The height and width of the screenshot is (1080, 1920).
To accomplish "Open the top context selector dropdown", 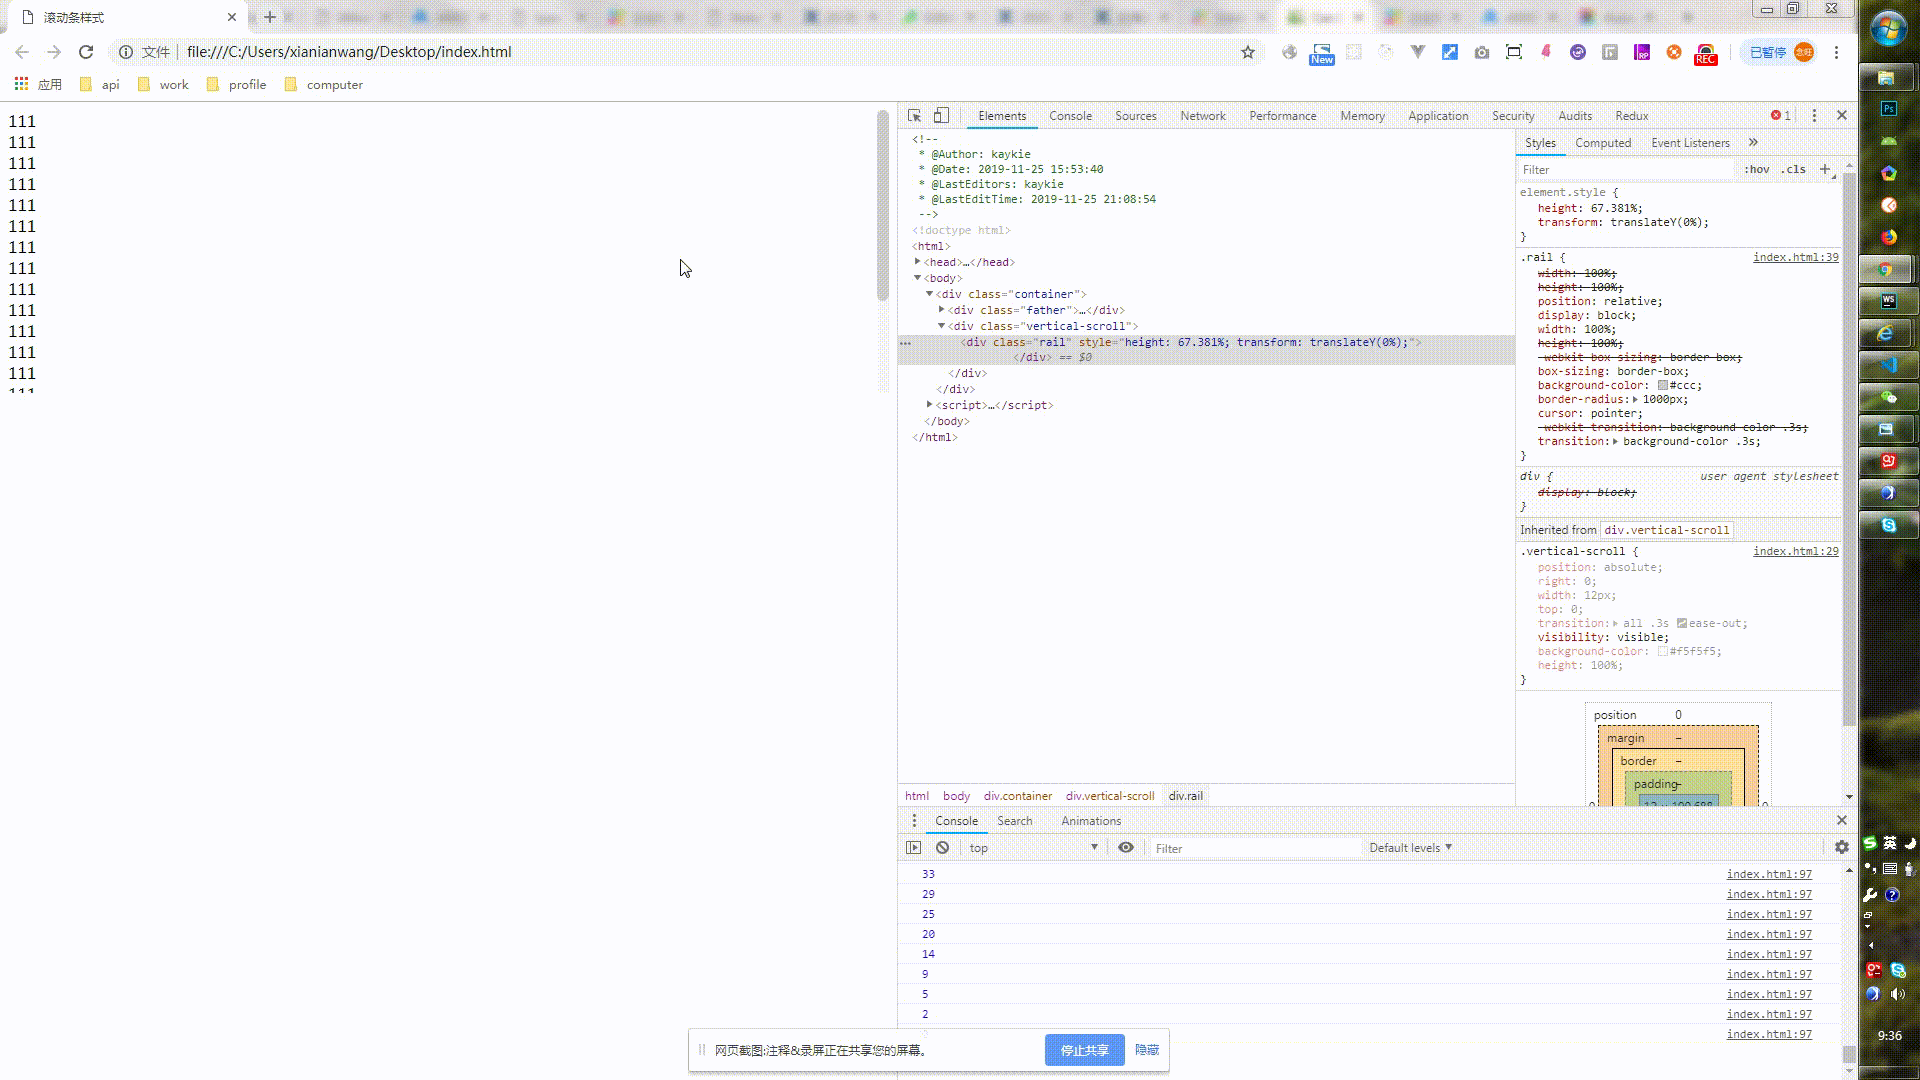I will pos(1033,848).
